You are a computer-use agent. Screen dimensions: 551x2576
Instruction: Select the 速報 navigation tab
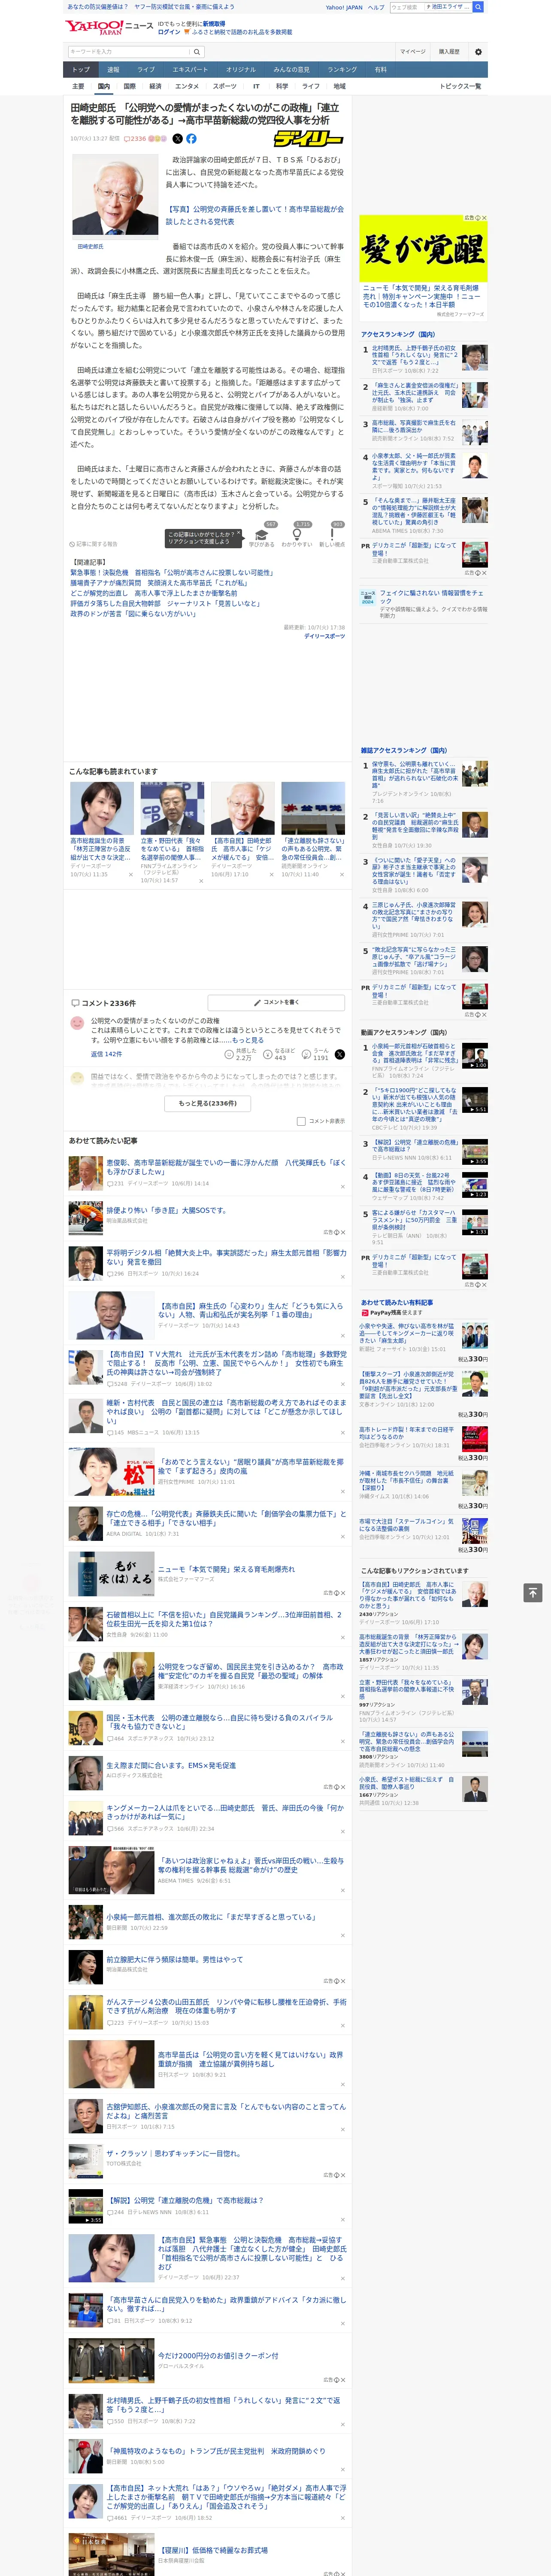click(x=113, y=70)
